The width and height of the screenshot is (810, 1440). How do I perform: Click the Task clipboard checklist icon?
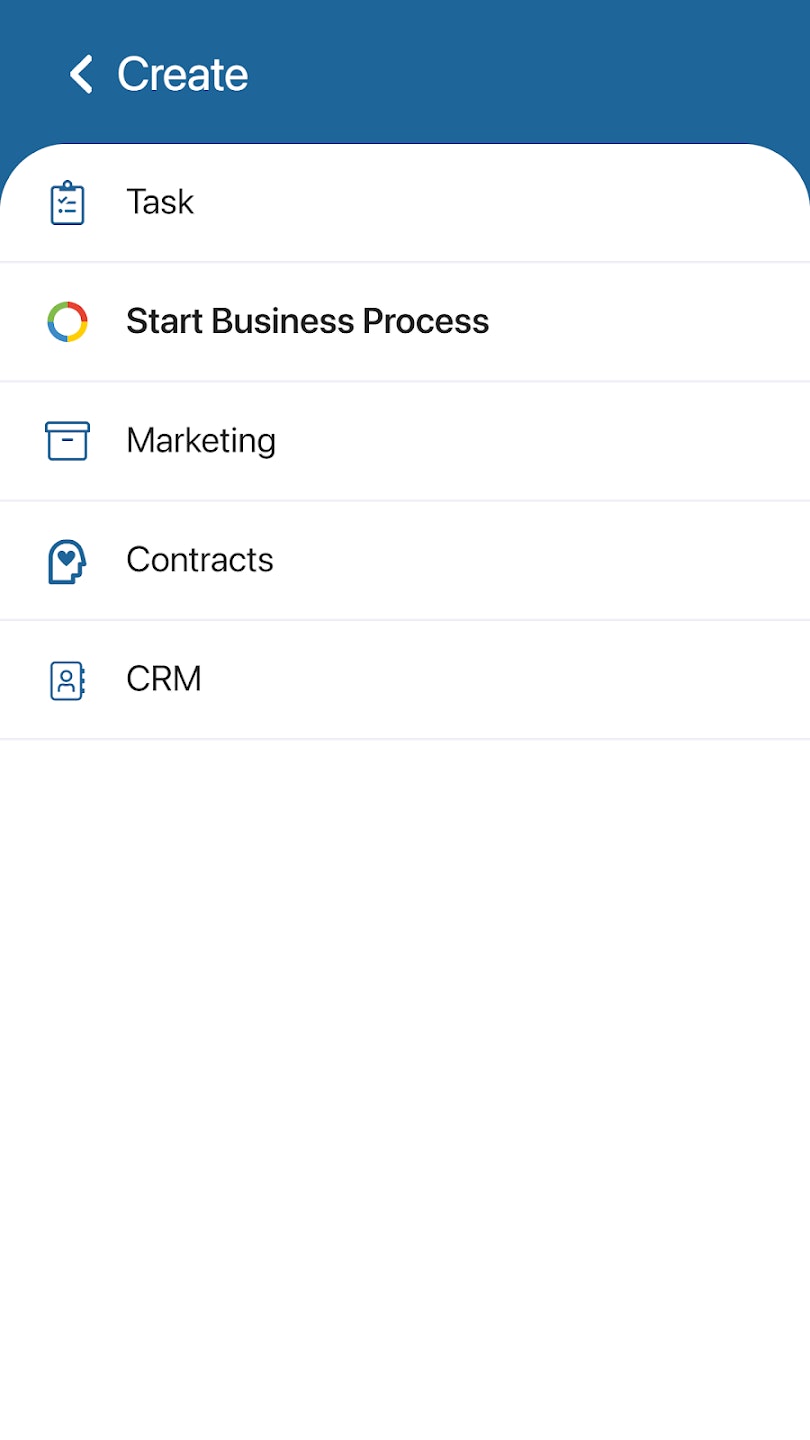67,203
